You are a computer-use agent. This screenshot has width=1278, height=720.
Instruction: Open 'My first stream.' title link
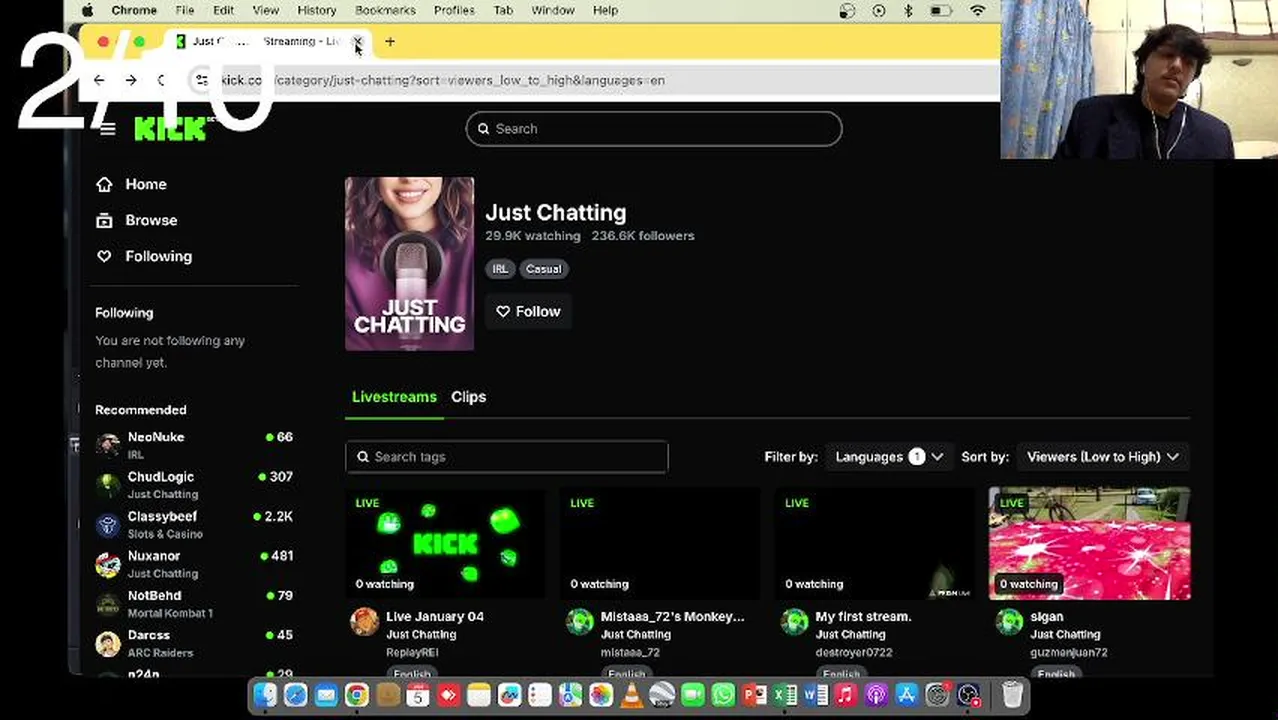(863, 617)
